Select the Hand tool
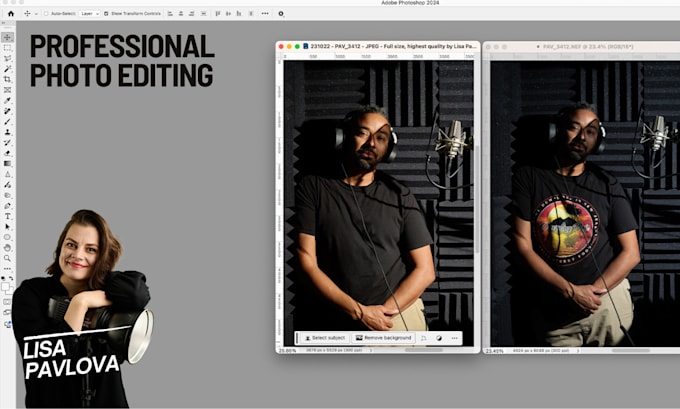The height and width of the screenshot is (409, 680). (x=7, y=248)
